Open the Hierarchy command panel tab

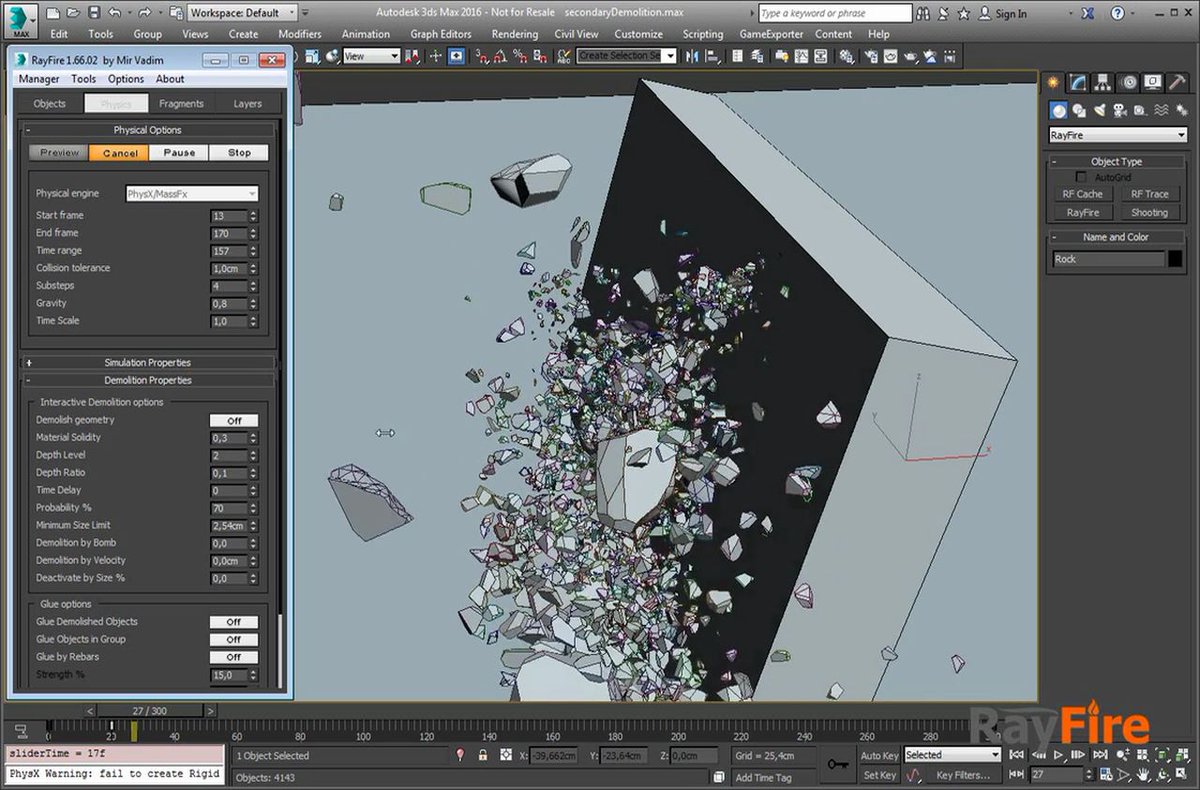click(1103, 82)
